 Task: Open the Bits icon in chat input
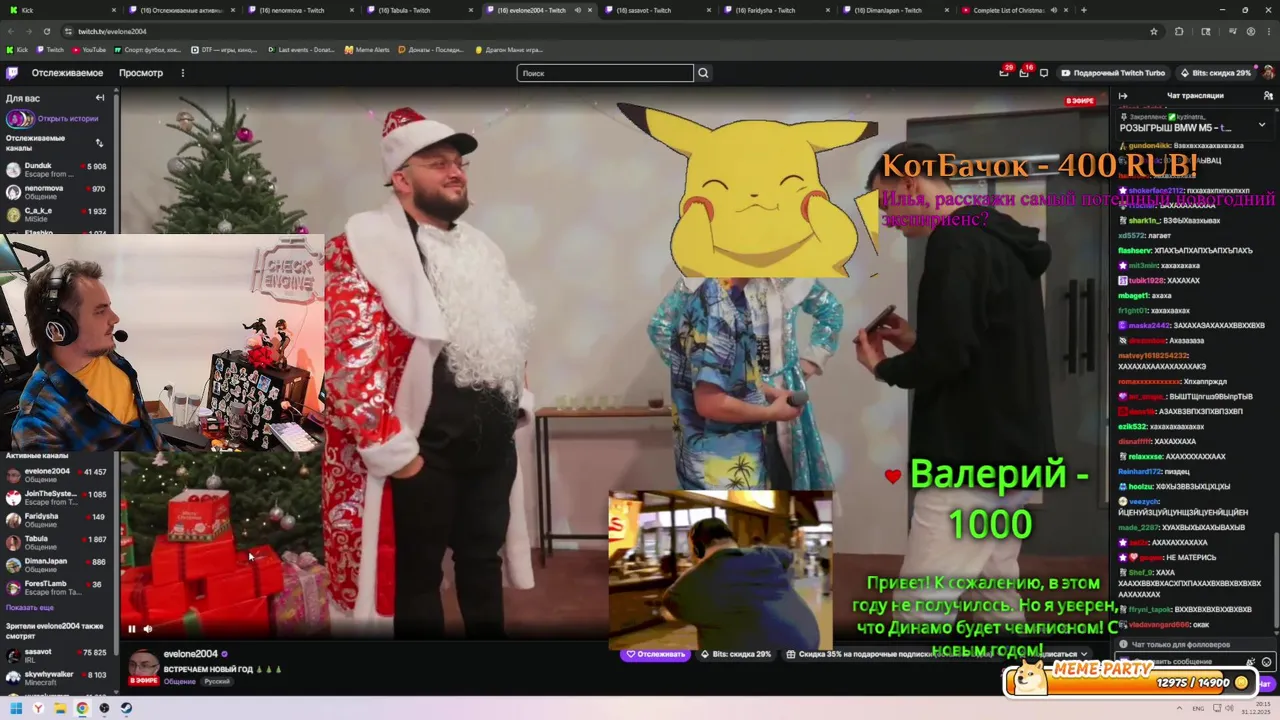1251,662
